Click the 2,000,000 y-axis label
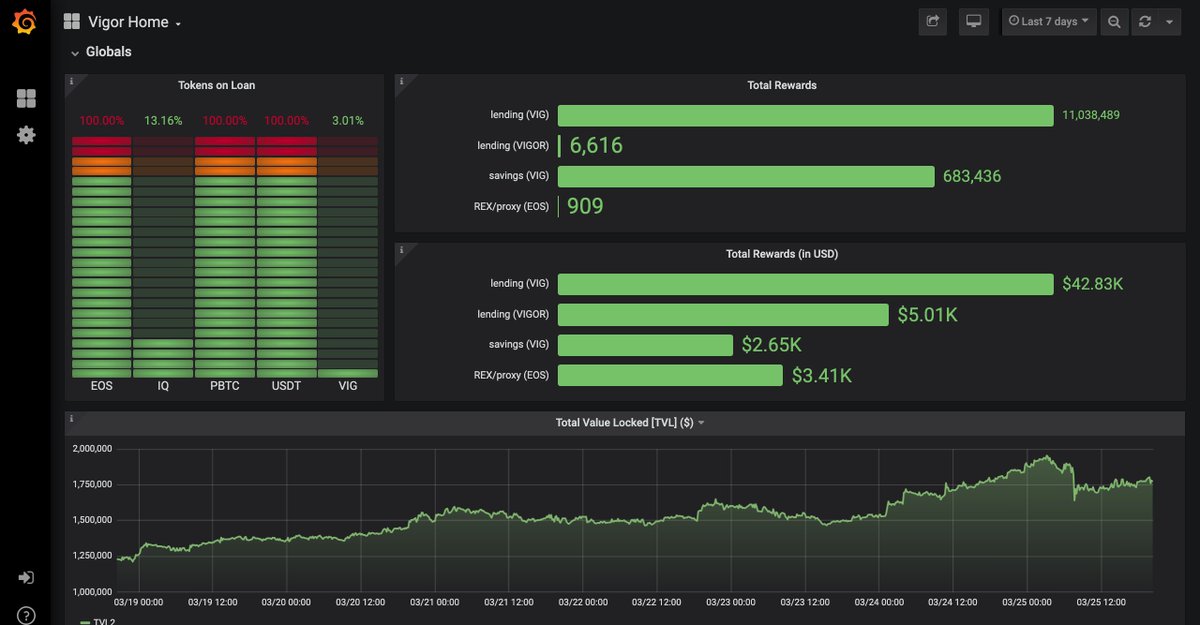 pyautogui.click(x=92, y=448)
